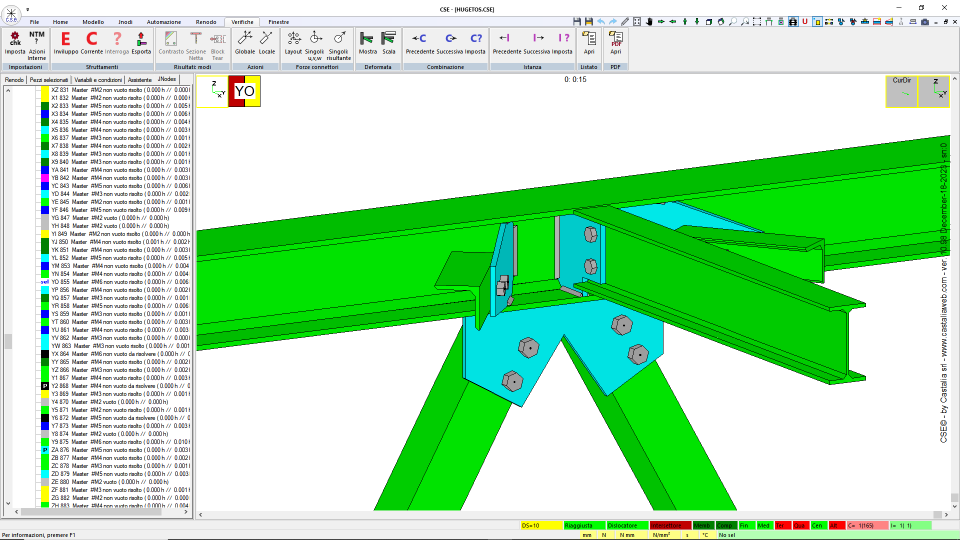Screen dimensions: 960x540
Task: Switch to the Jnodi ribbon tab
Action: pyautogui.click(x=125, y=22)
